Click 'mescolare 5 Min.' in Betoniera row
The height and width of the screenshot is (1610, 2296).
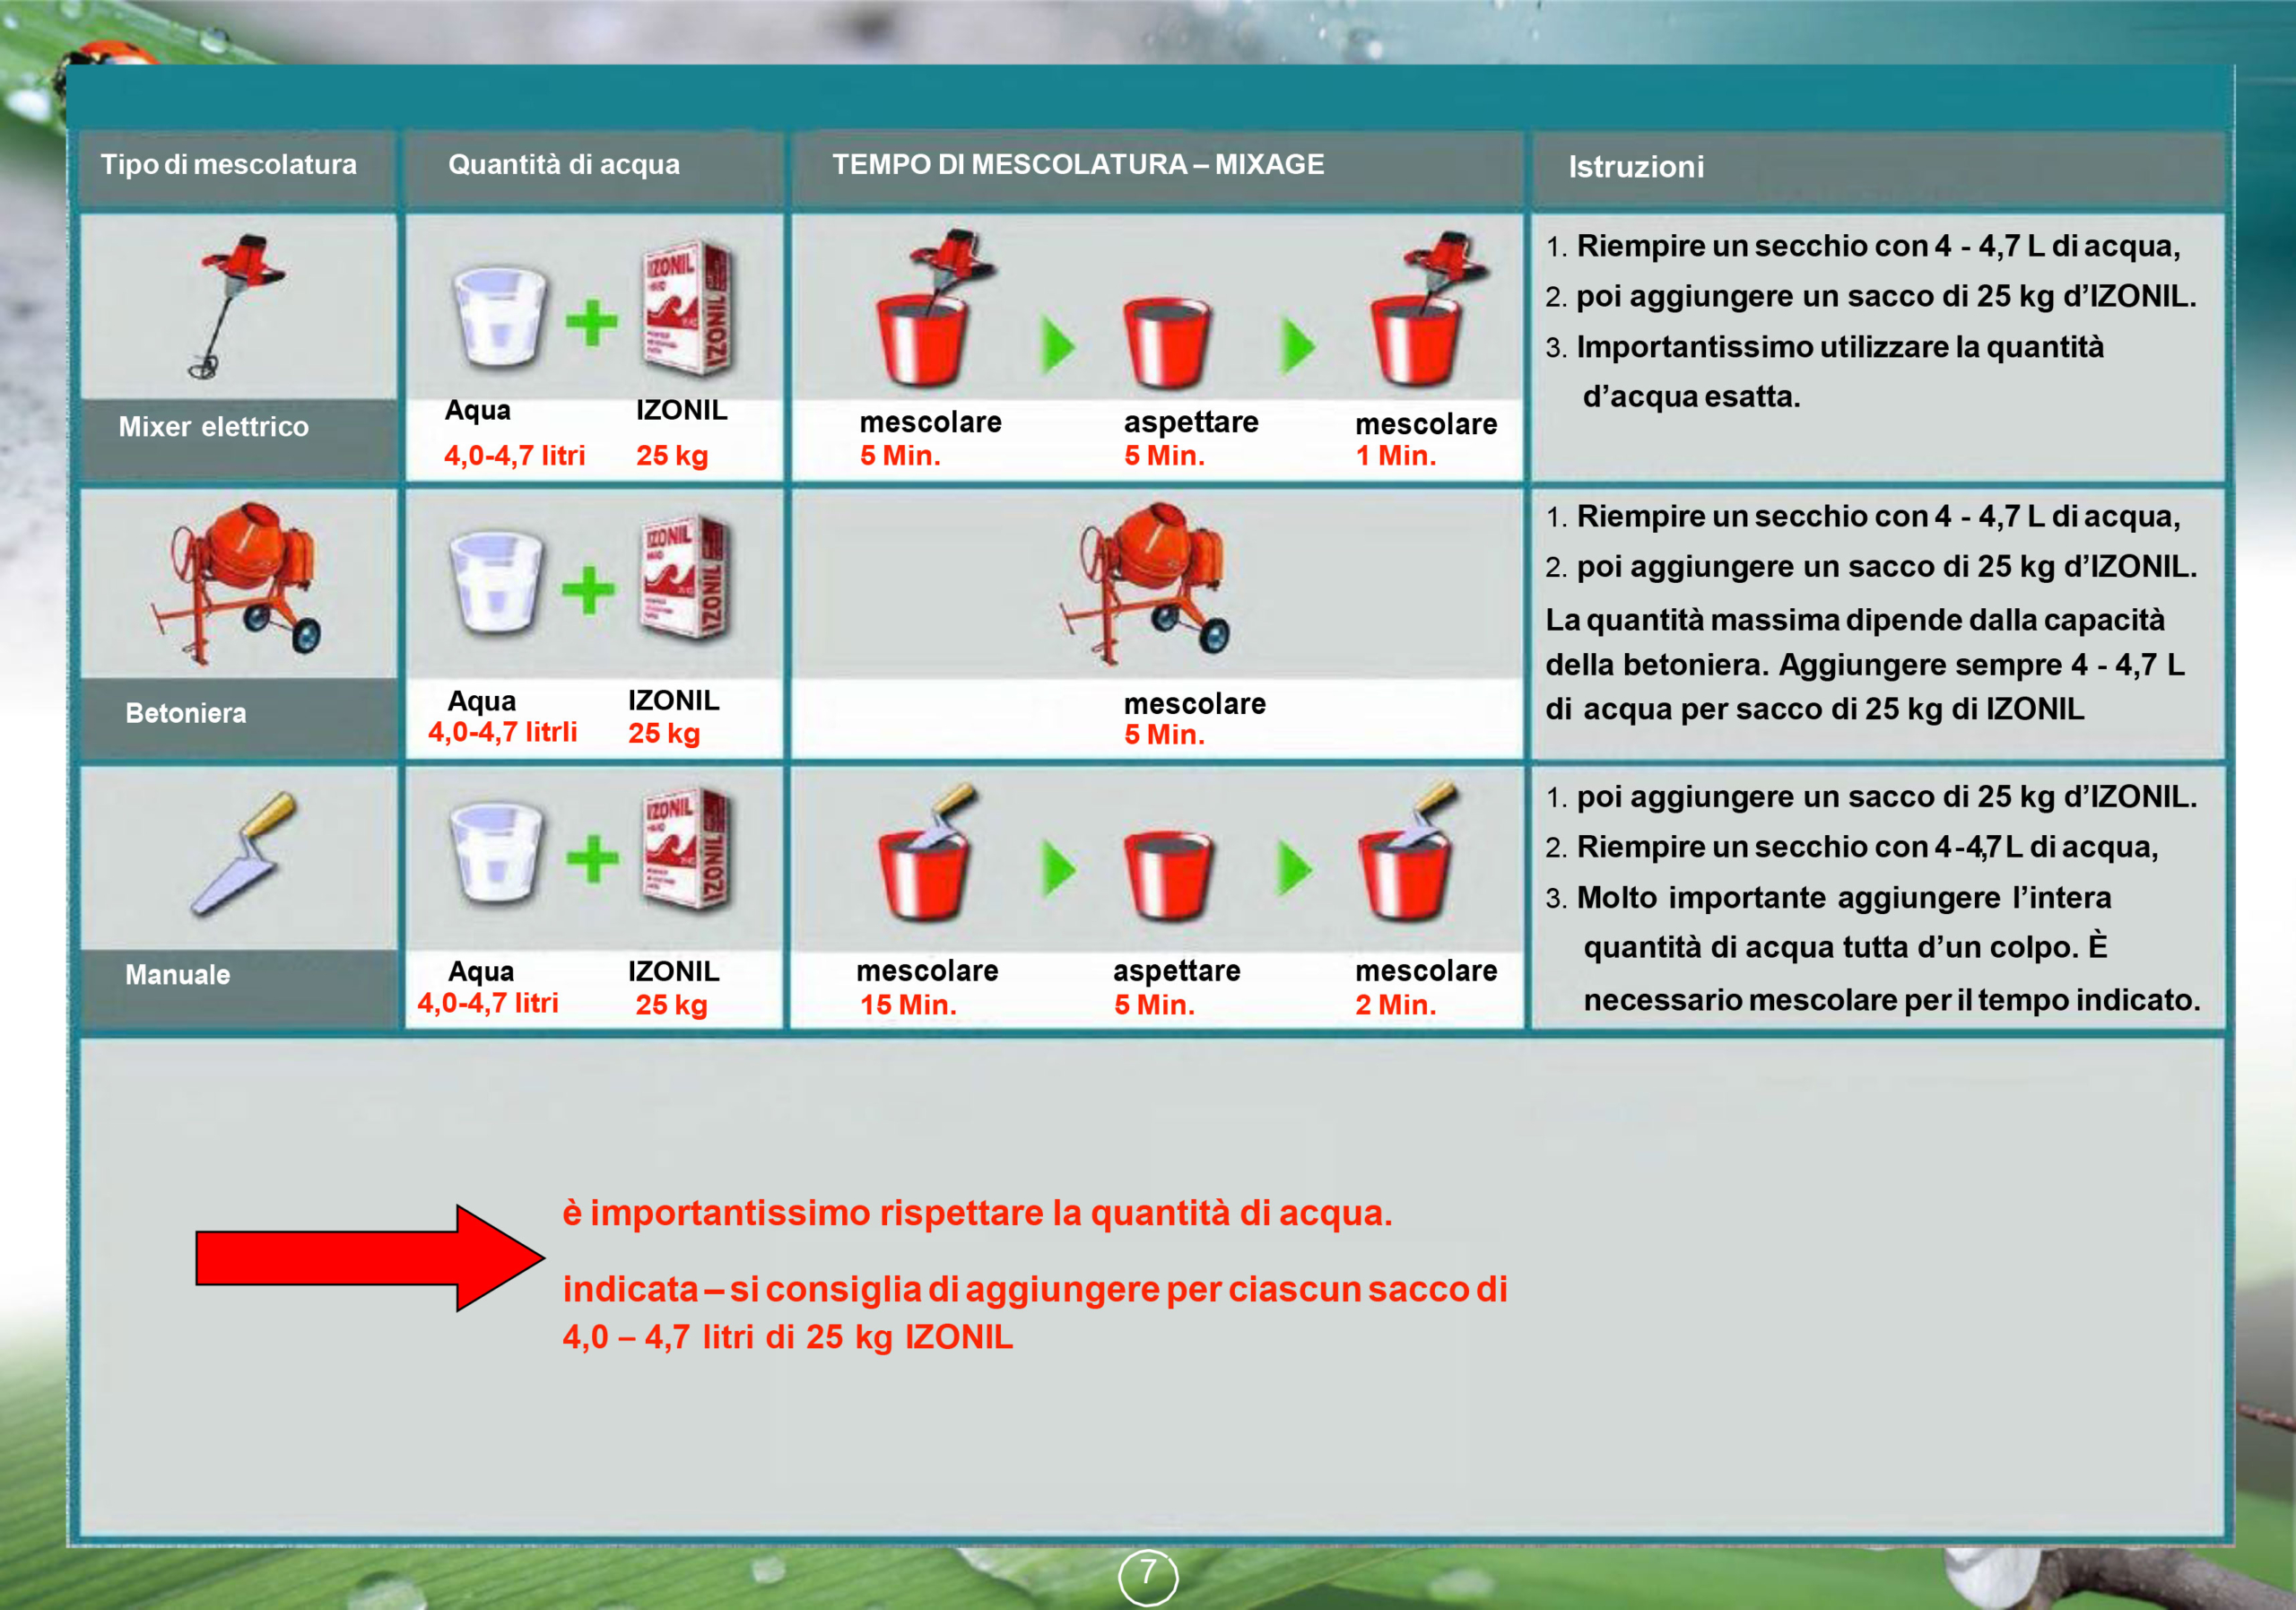click(1194, 719)
